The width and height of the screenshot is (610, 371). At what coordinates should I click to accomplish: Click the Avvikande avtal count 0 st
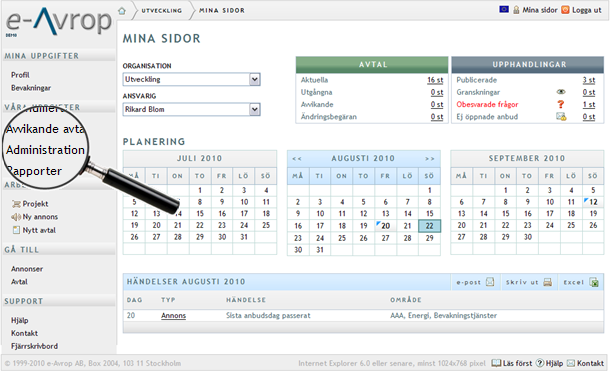pyautogui.click(x=437, y=104)
